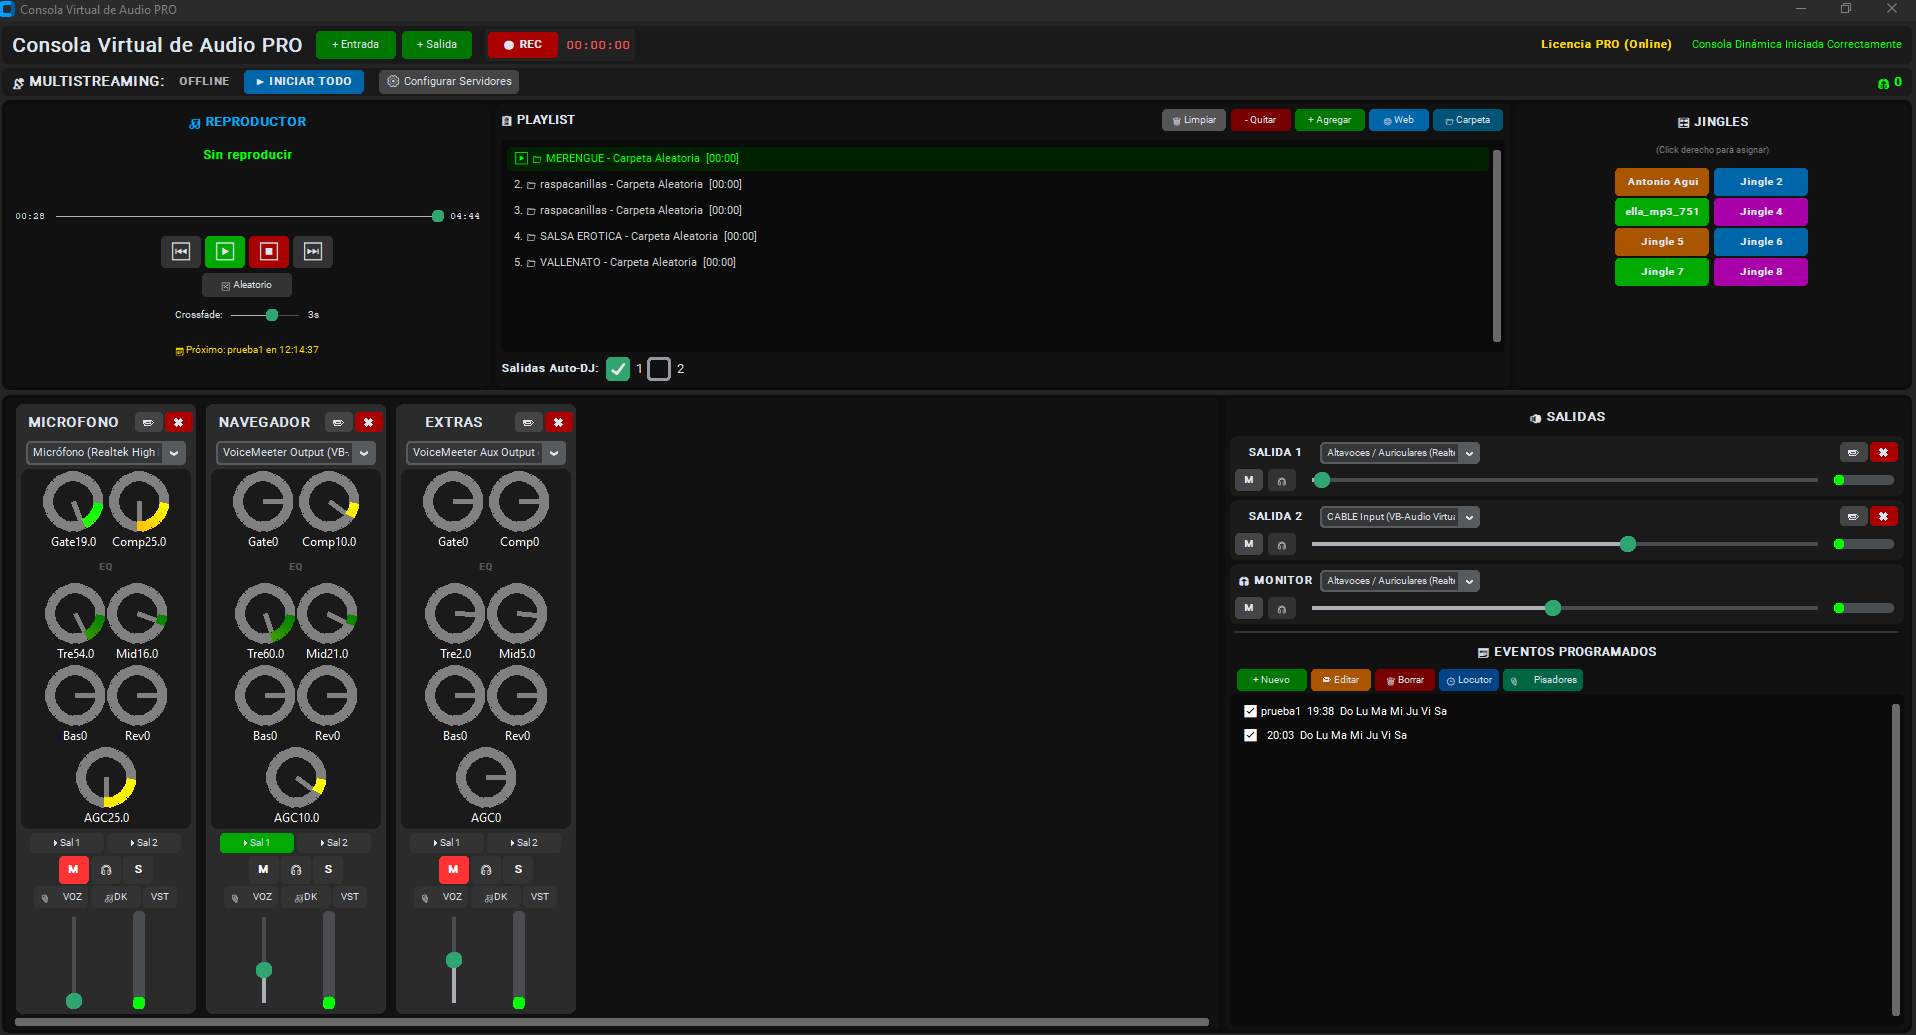Click INICIAR TODO streaming button

coord(303,82)
